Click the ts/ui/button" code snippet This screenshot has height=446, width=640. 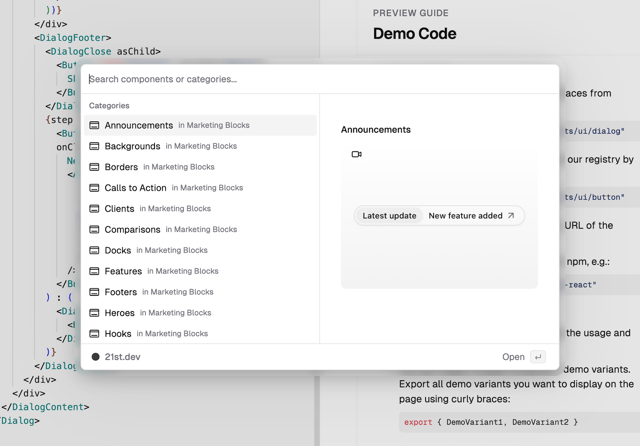(x=594, y=197)
